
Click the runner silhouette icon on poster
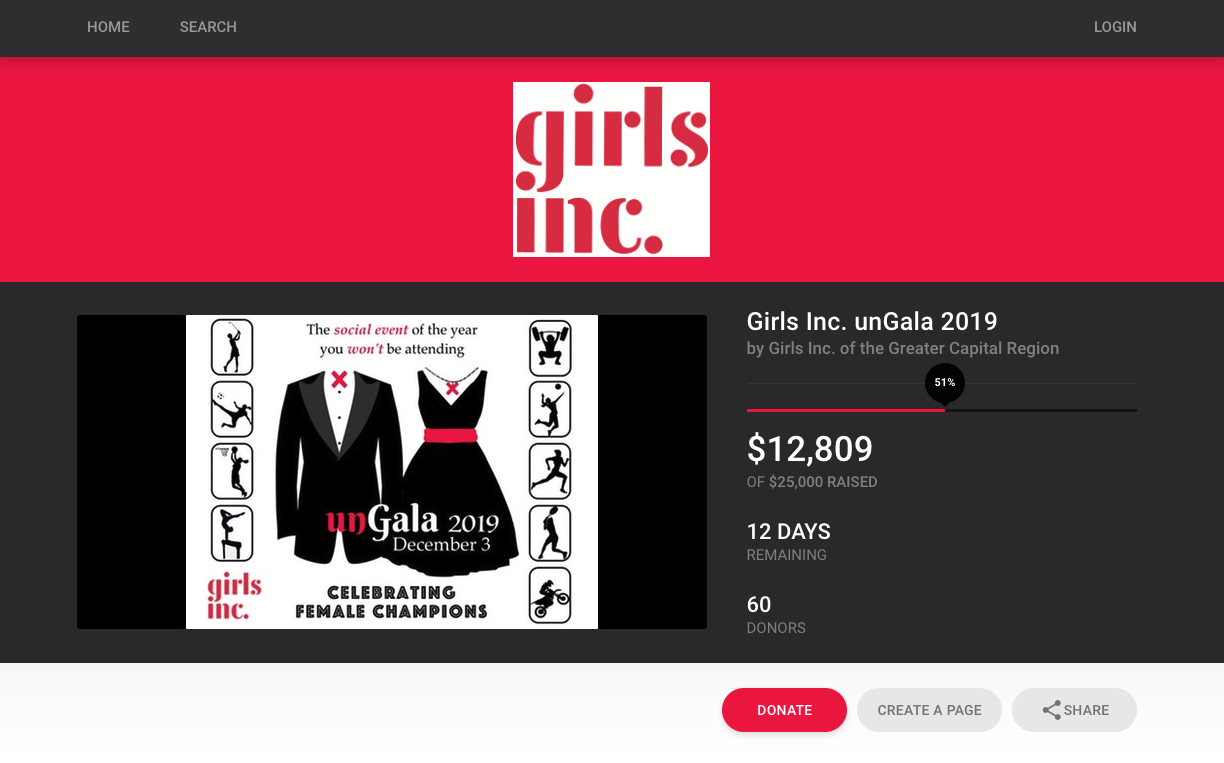(550, 470)
